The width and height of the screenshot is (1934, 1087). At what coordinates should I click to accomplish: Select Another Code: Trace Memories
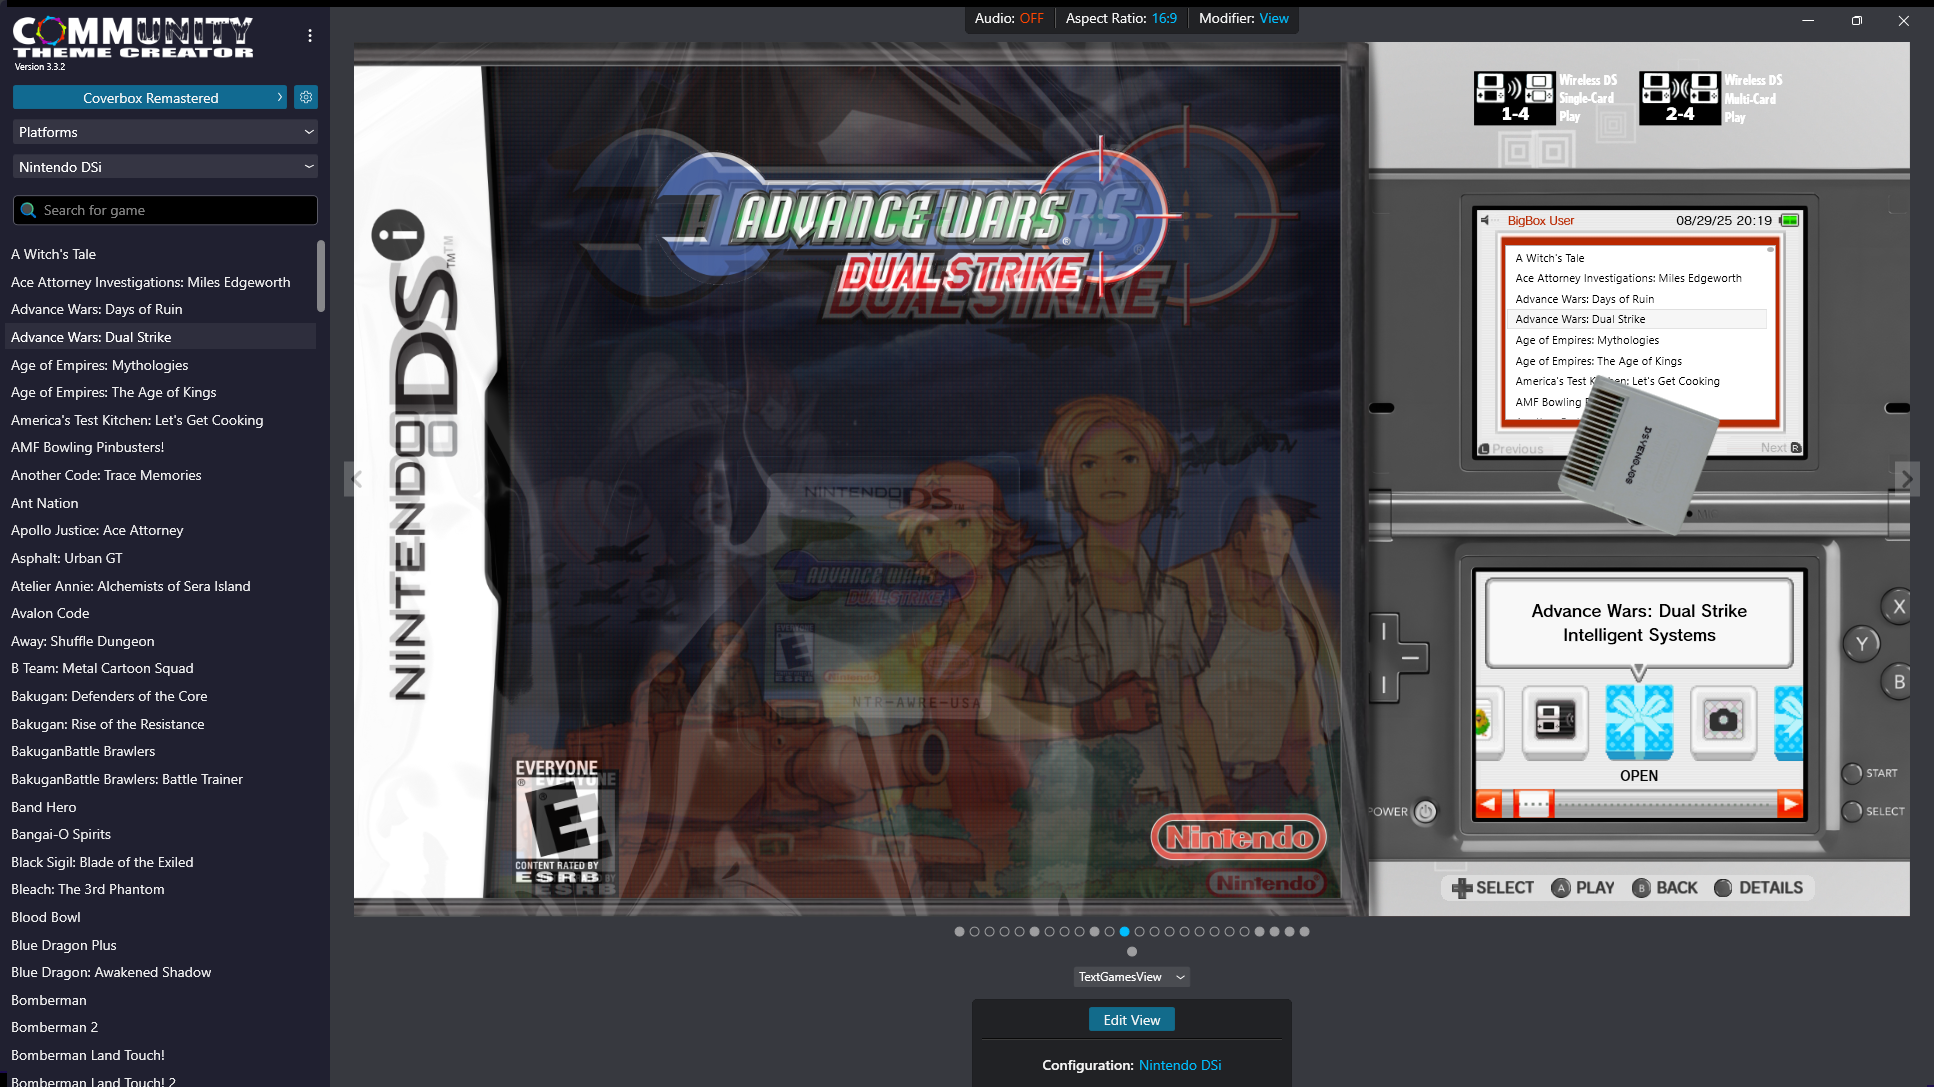(160, 475)
